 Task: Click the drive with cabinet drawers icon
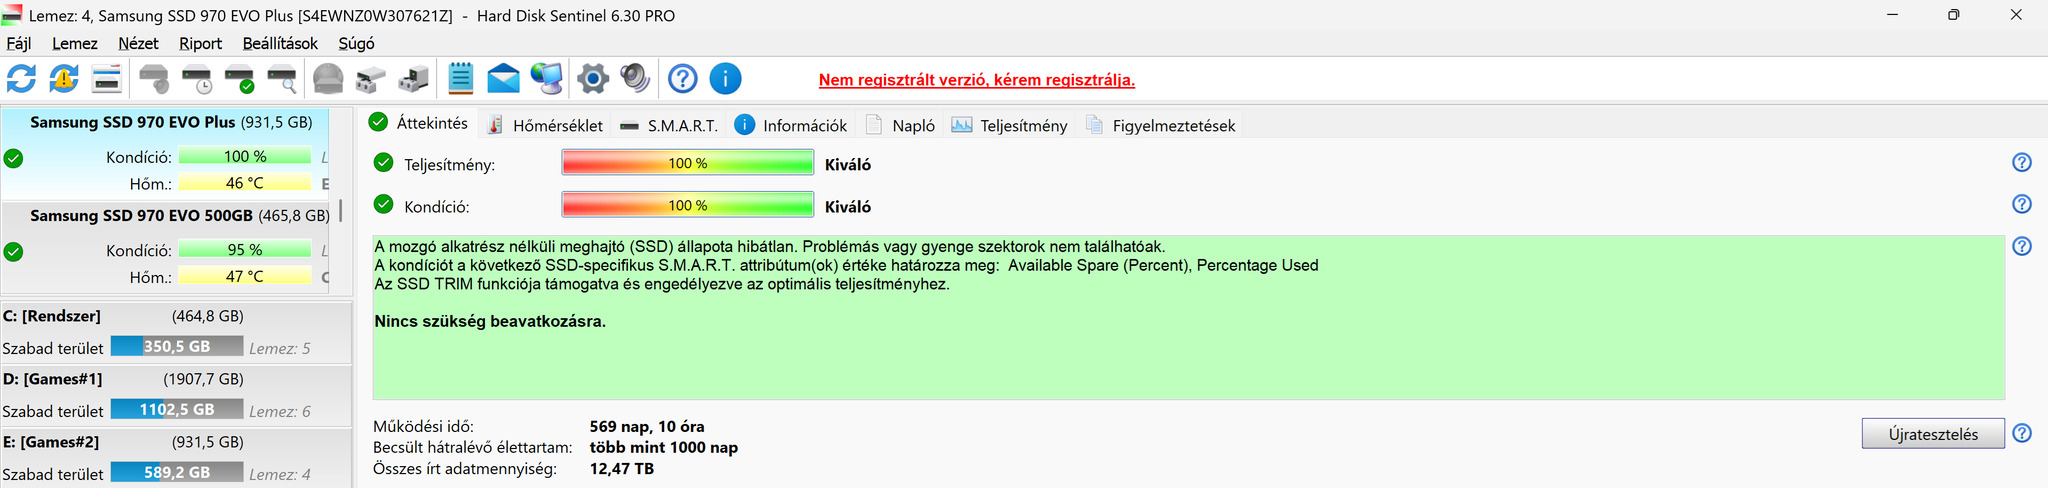(x=371, y=78)
